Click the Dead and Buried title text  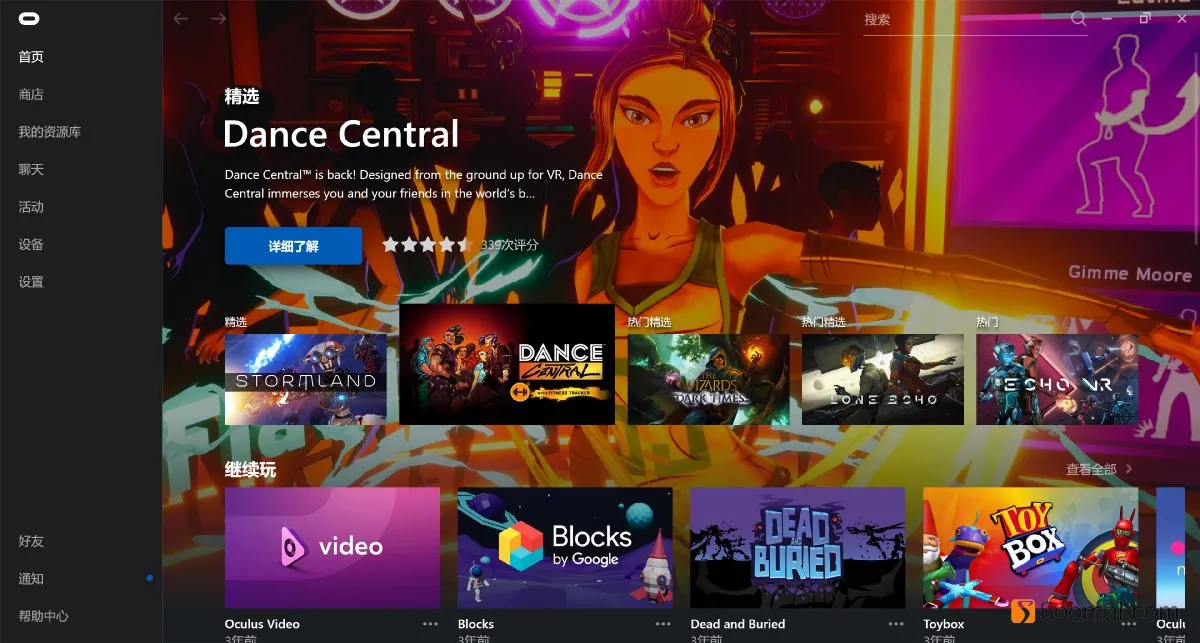tap(738, 624)
